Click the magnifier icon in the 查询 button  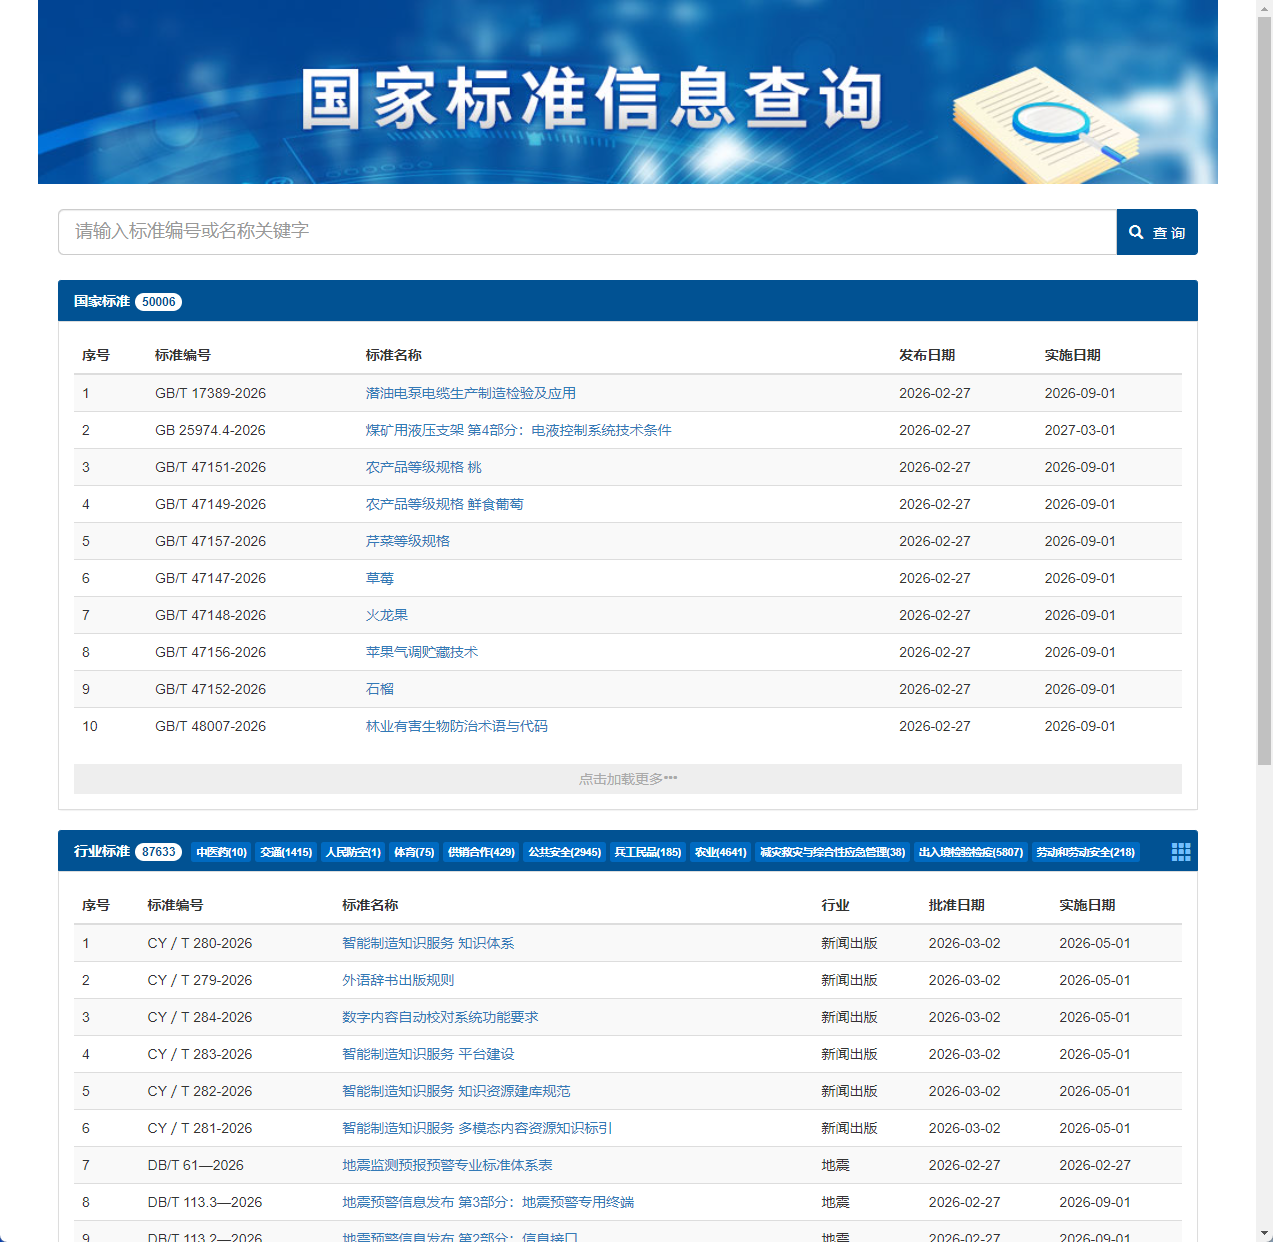click(x=1137, y=231)
